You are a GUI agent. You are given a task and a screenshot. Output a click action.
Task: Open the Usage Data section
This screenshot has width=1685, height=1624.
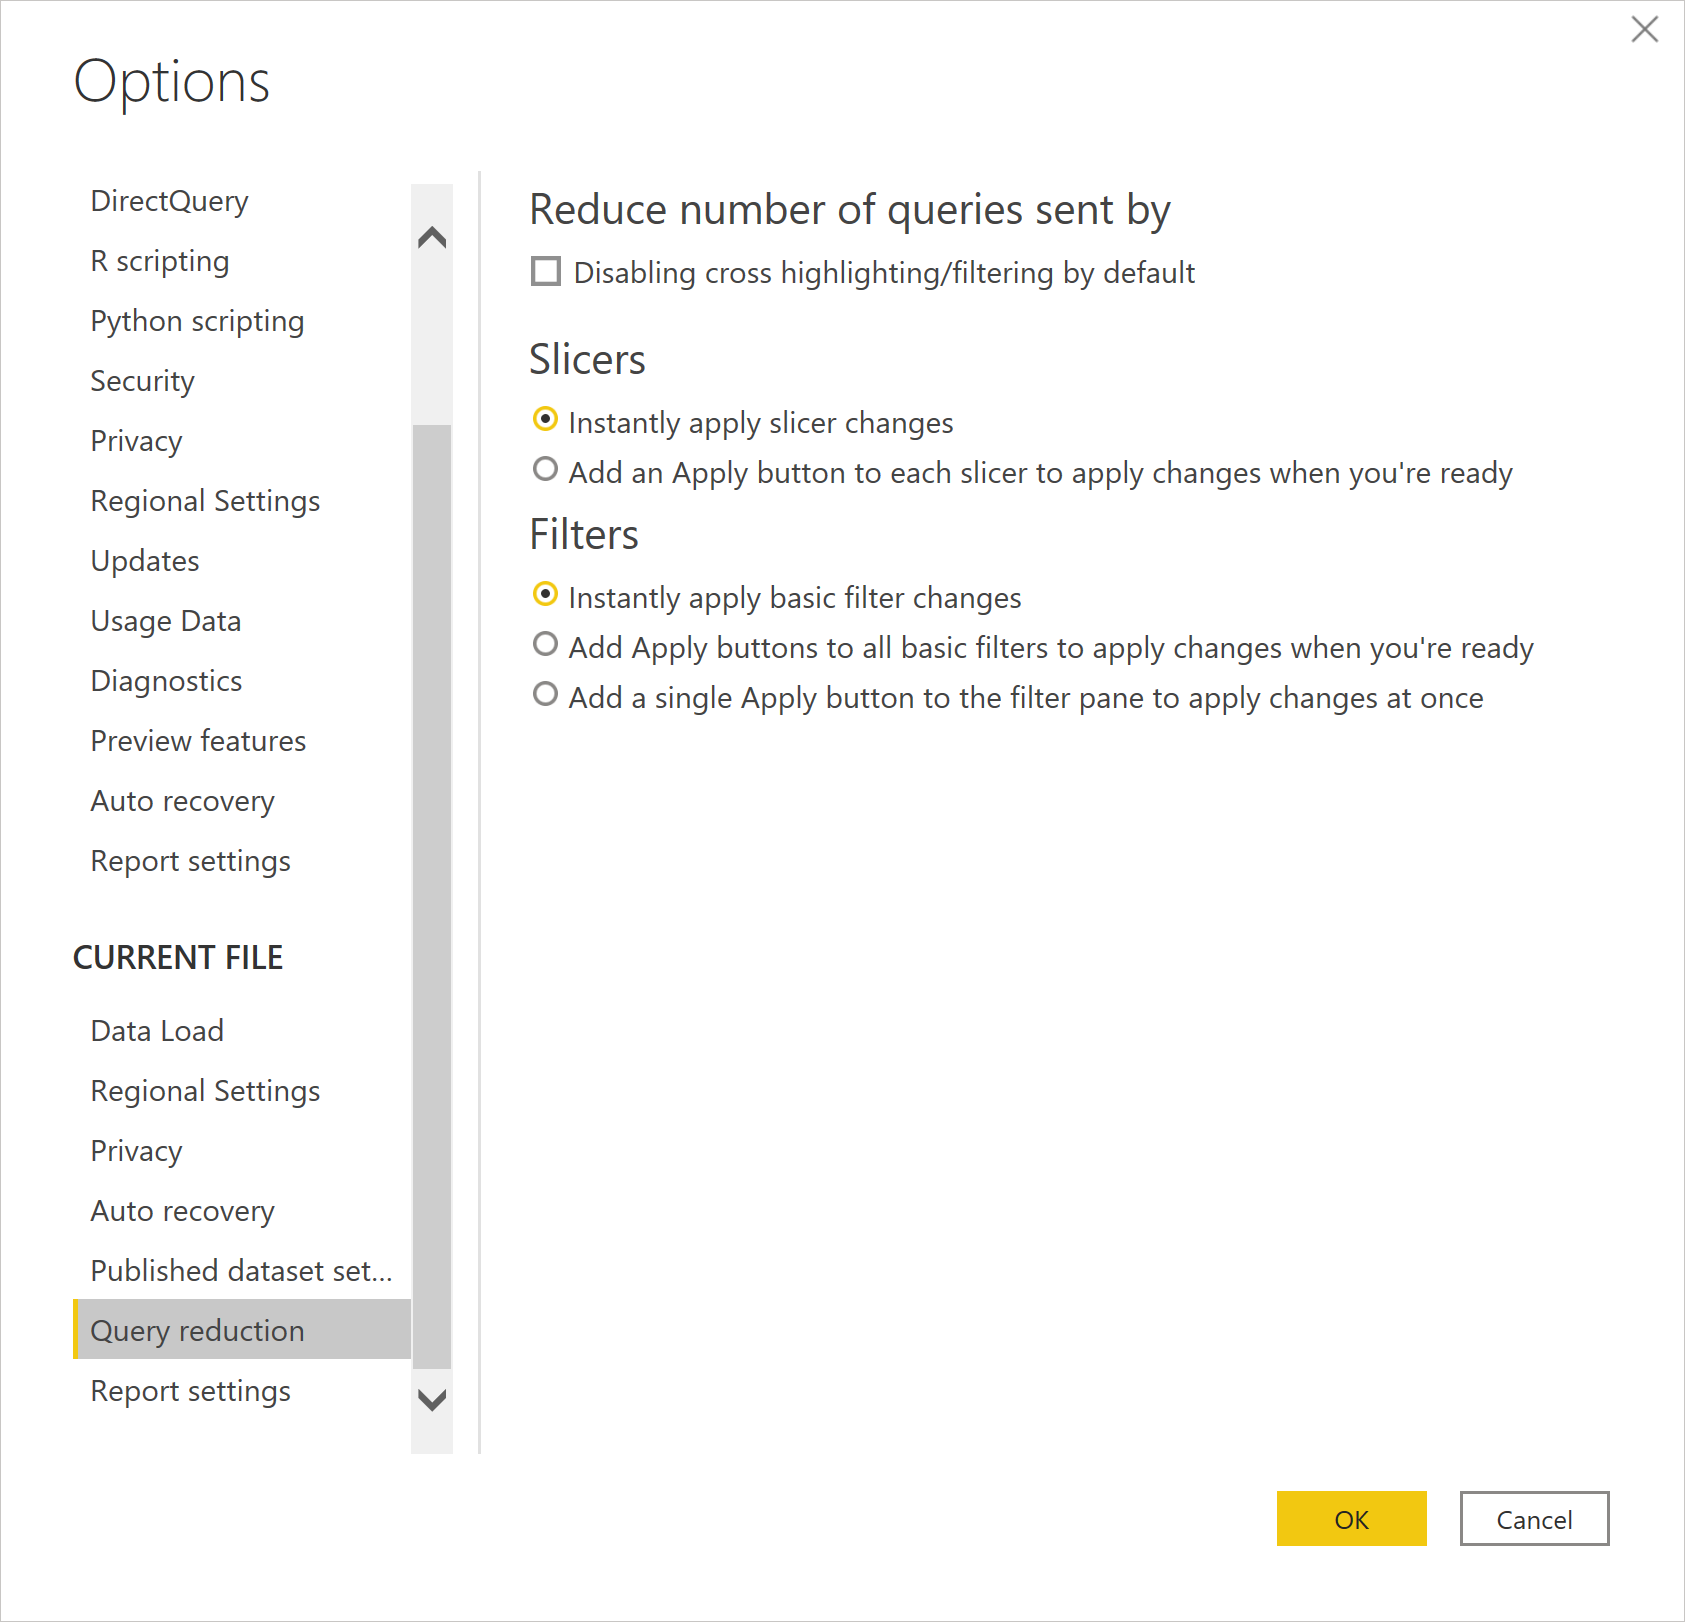[165, 620]
